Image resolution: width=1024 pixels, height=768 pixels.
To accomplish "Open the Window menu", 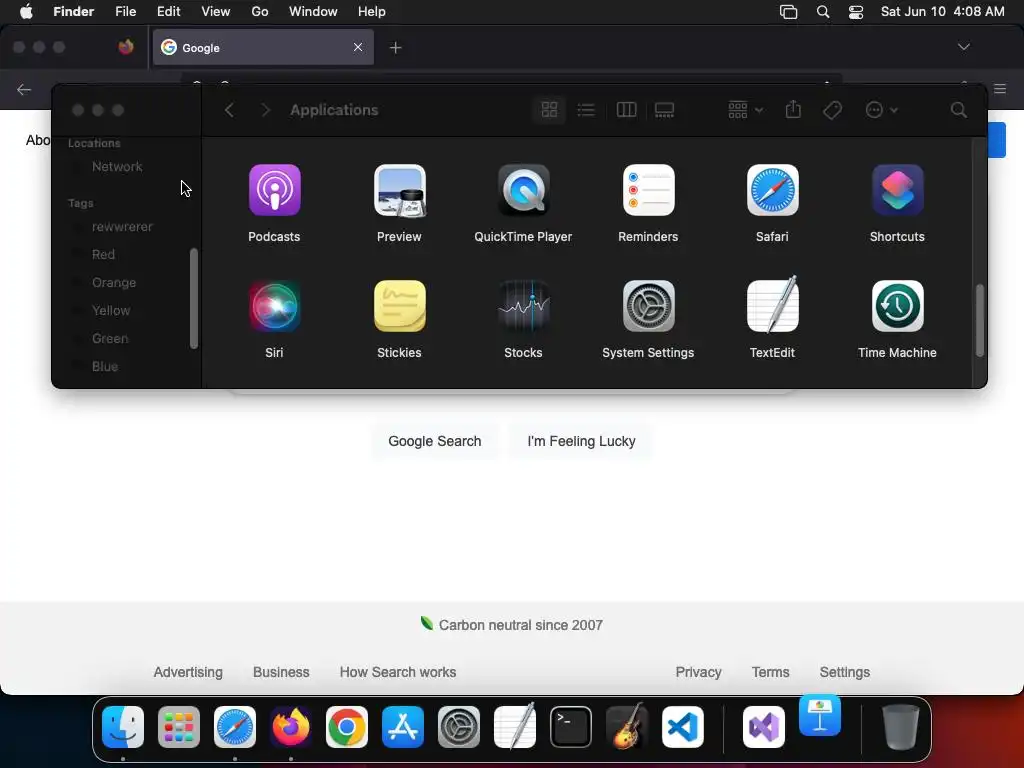I will [313, 12].
